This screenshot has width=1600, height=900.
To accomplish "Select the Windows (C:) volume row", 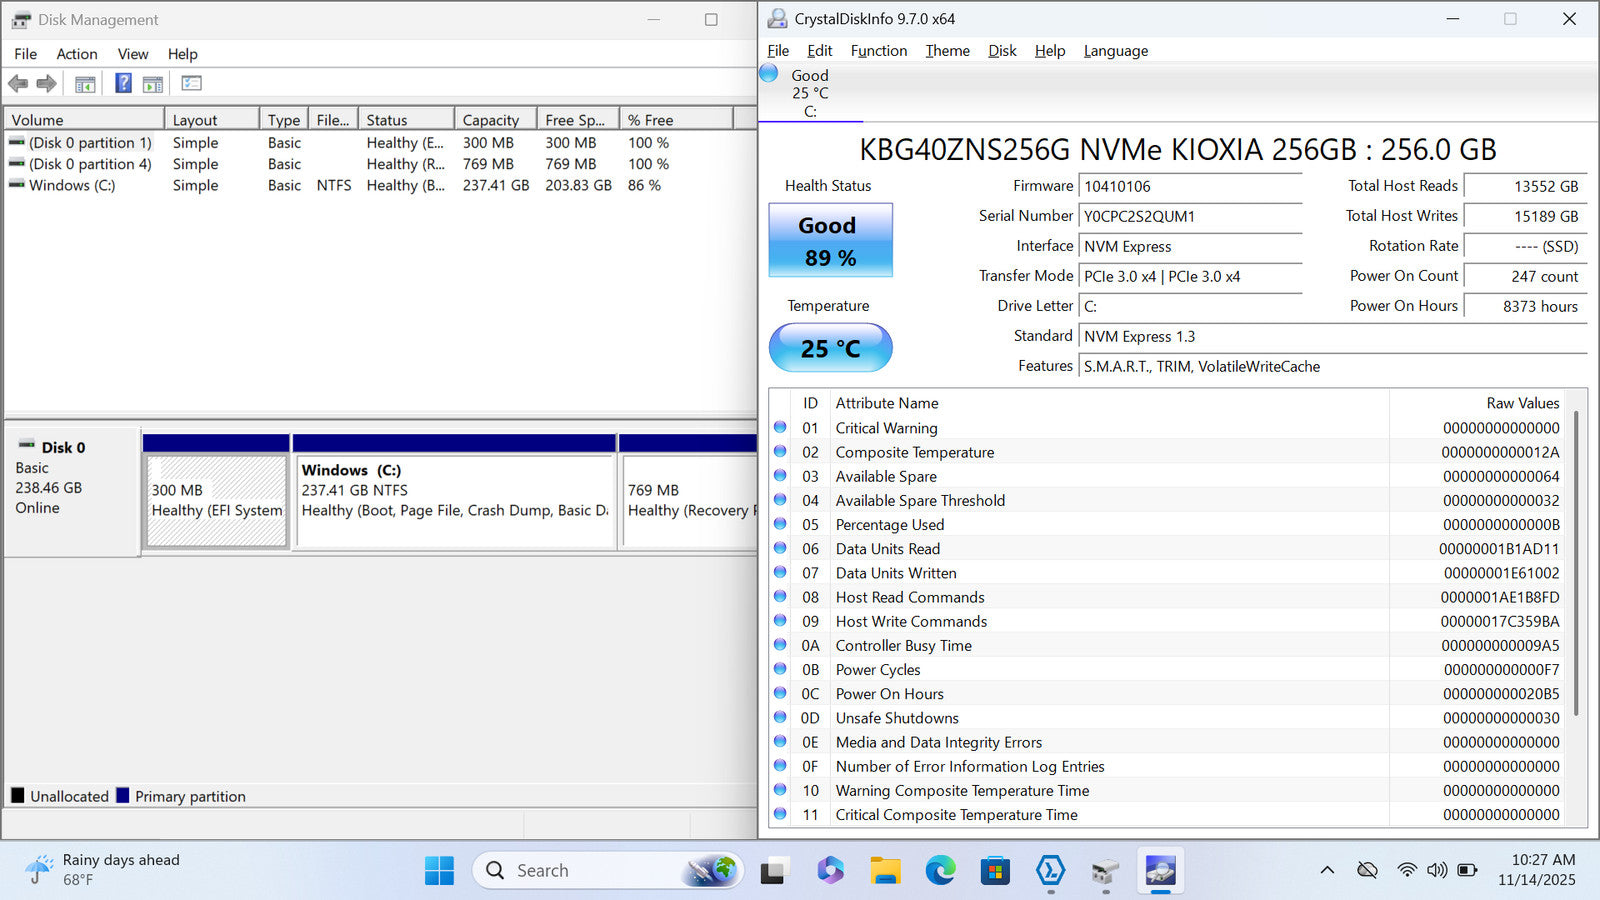I will tap(72, 186).
